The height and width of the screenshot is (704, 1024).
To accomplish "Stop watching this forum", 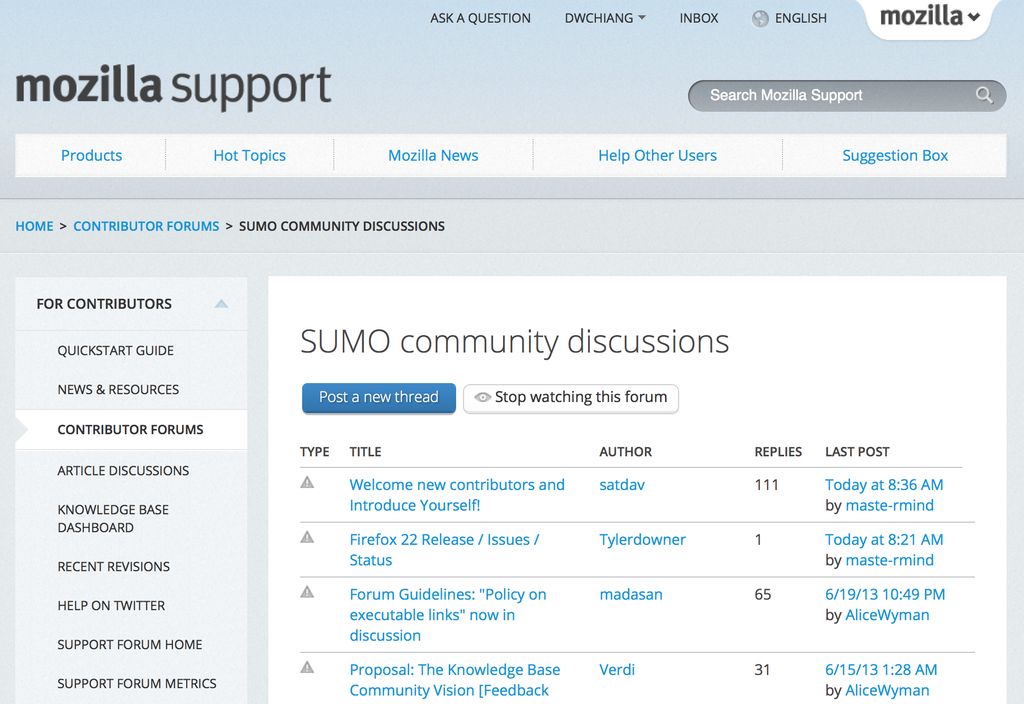I will (x=571, y=398).
